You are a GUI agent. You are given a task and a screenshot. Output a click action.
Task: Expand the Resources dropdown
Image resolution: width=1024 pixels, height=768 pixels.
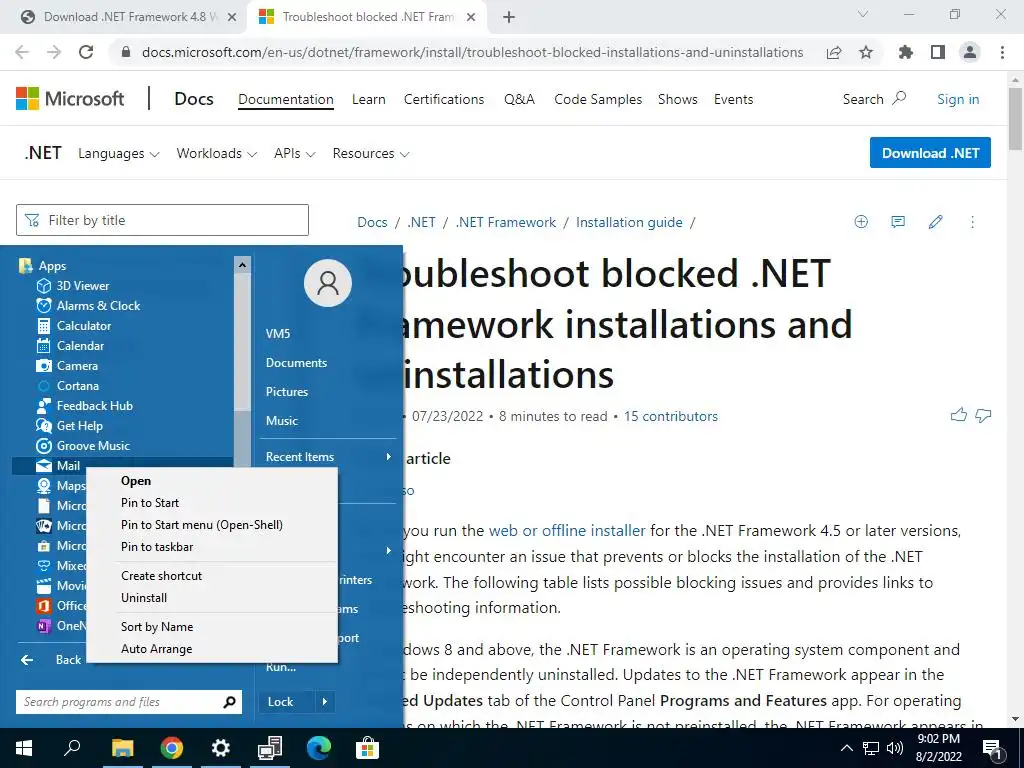tap(371, 153)
